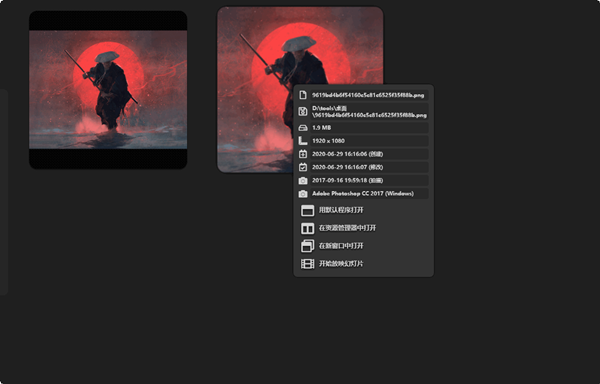Choose 开始放映幻灯片 menu entry

pos(364,264)
